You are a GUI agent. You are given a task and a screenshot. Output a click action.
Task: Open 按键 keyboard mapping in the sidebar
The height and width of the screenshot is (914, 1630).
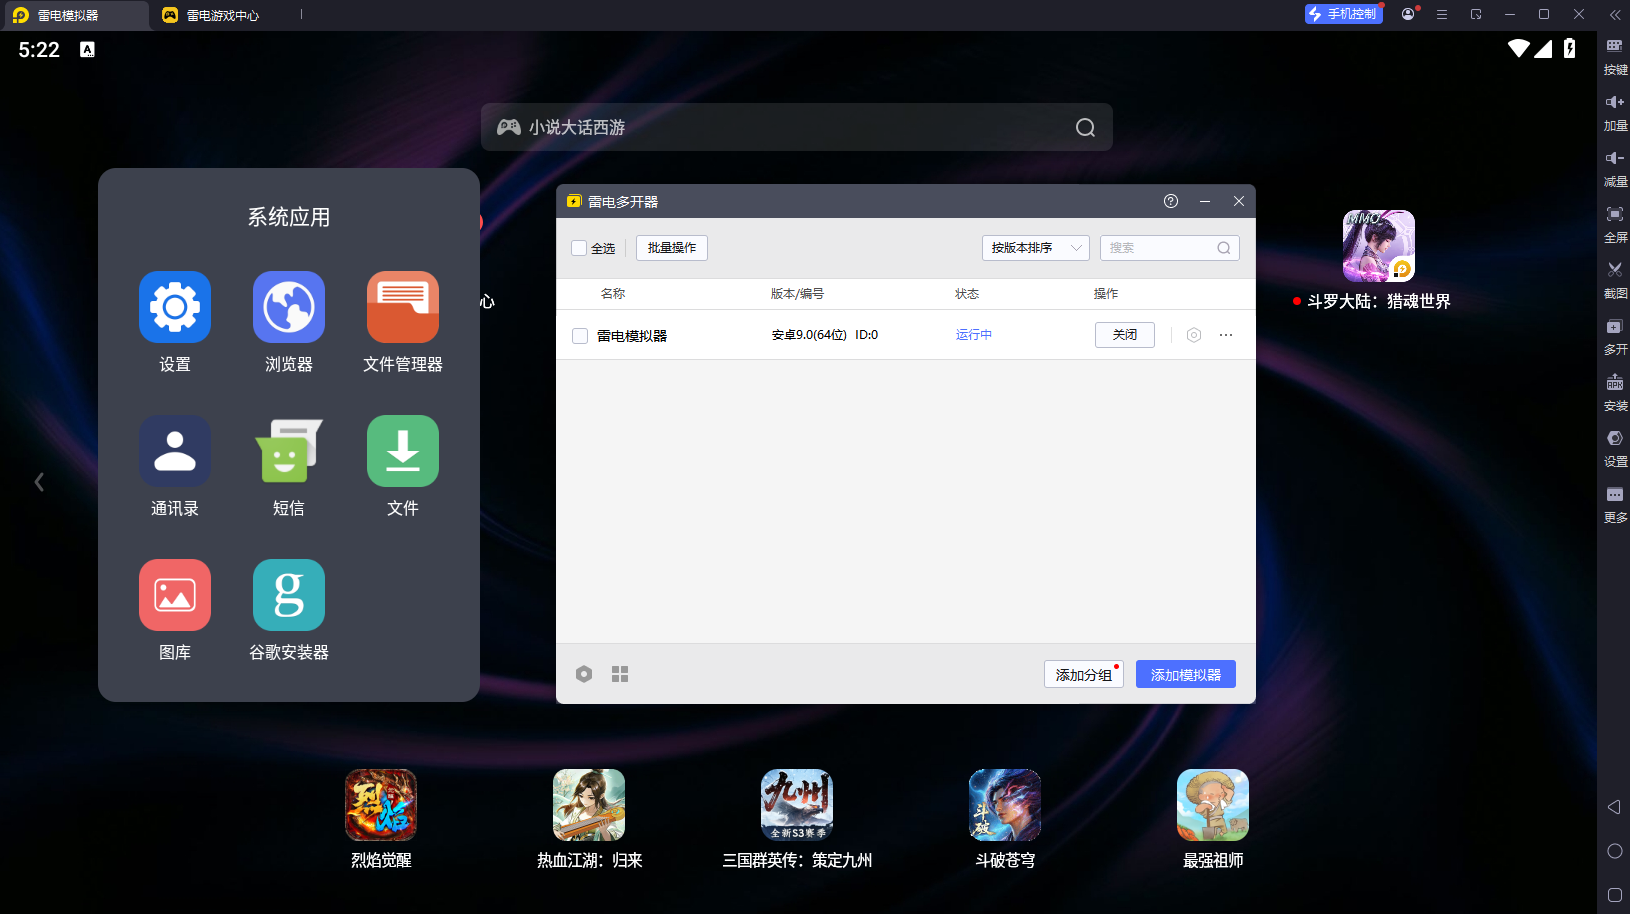click(x=1615, y=57)
